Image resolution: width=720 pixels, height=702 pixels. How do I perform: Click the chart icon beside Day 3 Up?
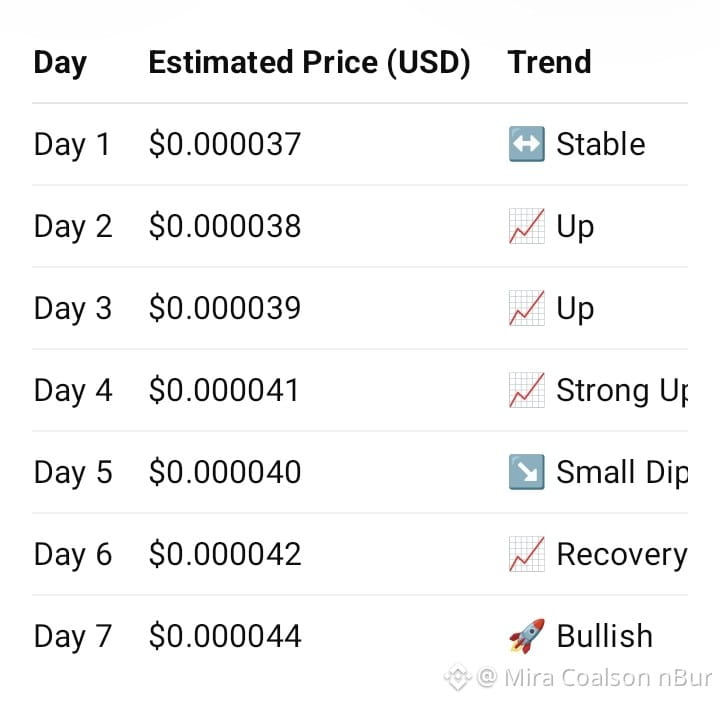pos(527,308)
